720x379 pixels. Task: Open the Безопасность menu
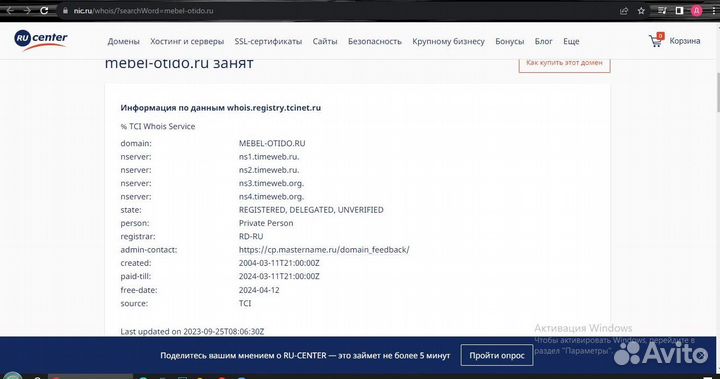(374, 41)
